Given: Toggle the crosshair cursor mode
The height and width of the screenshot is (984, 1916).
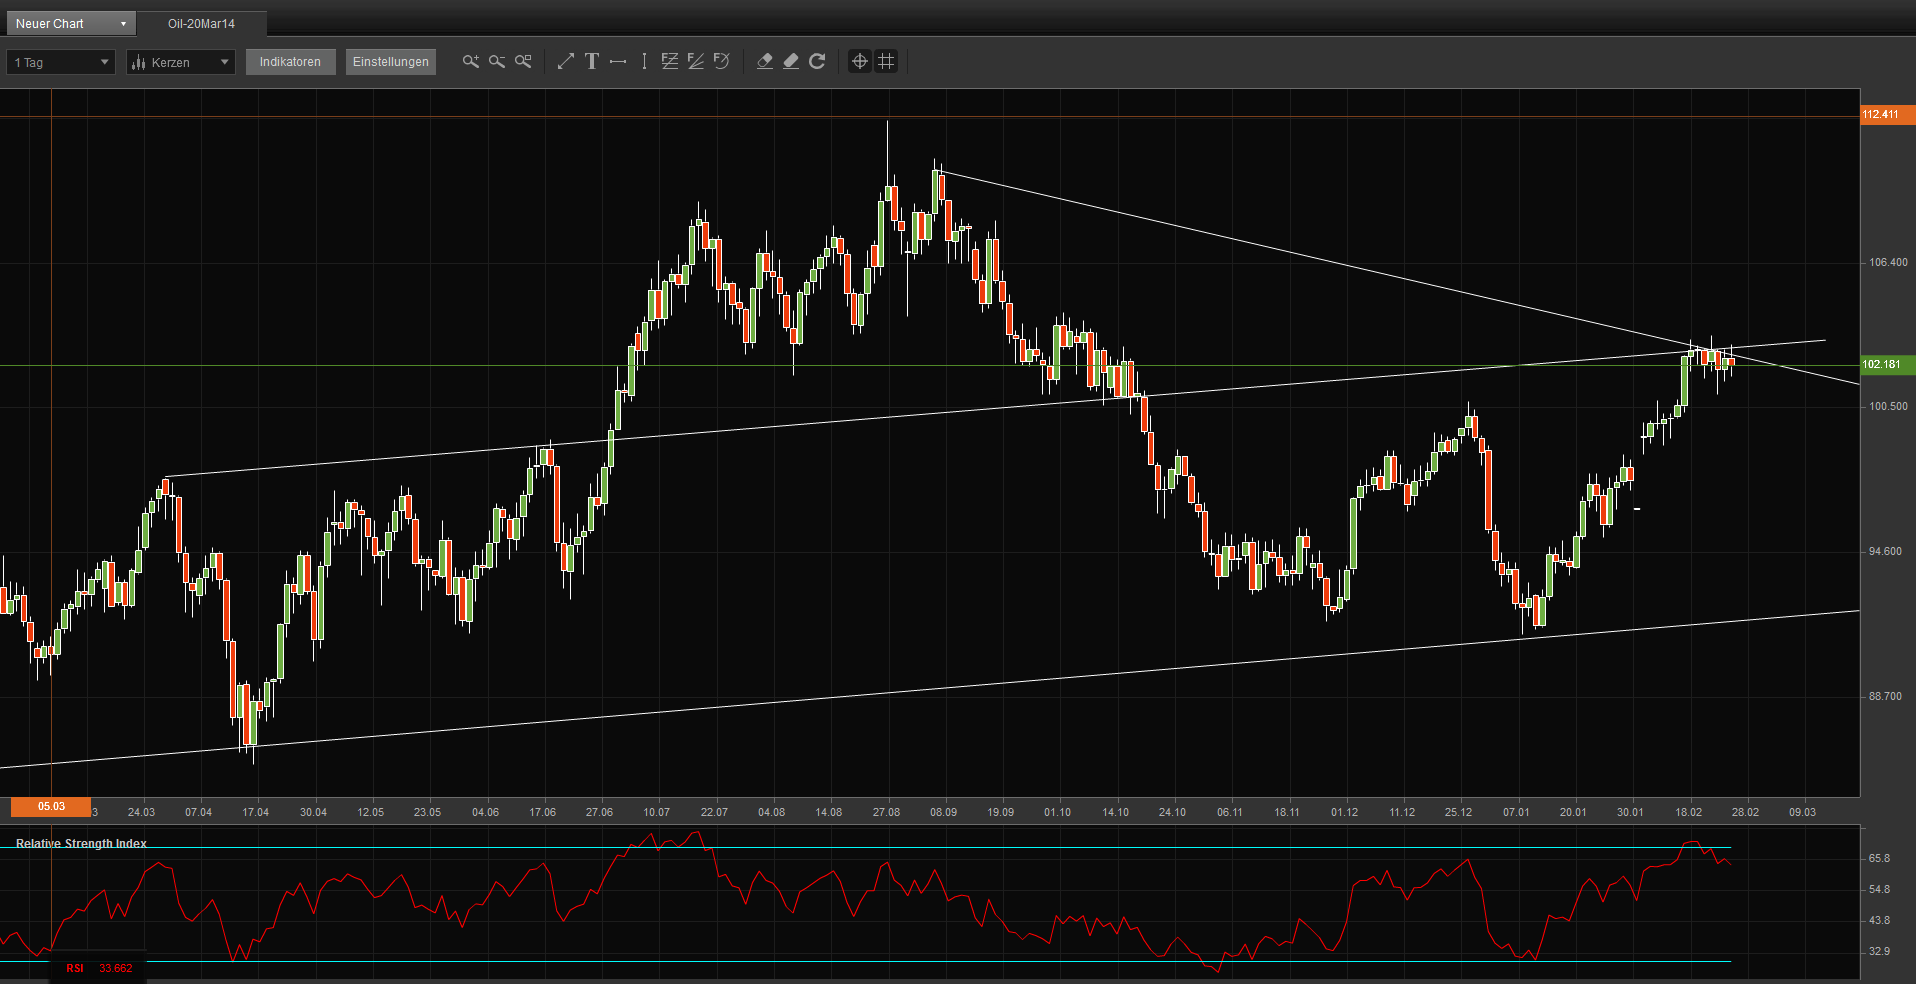Looking at the screenshot, I should [859, 61].
